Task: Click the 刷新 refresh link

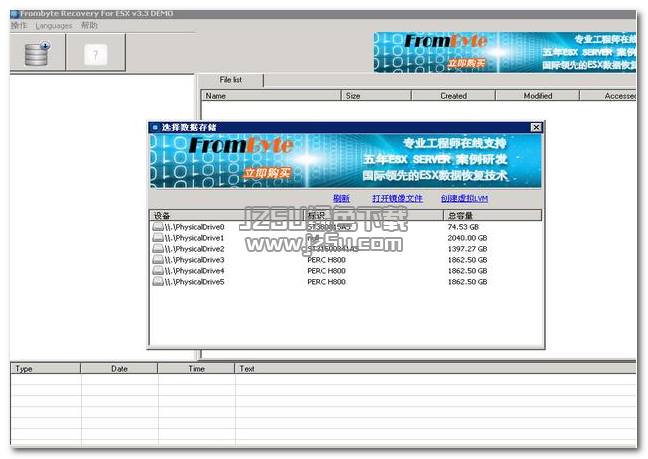Action: (x=341, y=198)
